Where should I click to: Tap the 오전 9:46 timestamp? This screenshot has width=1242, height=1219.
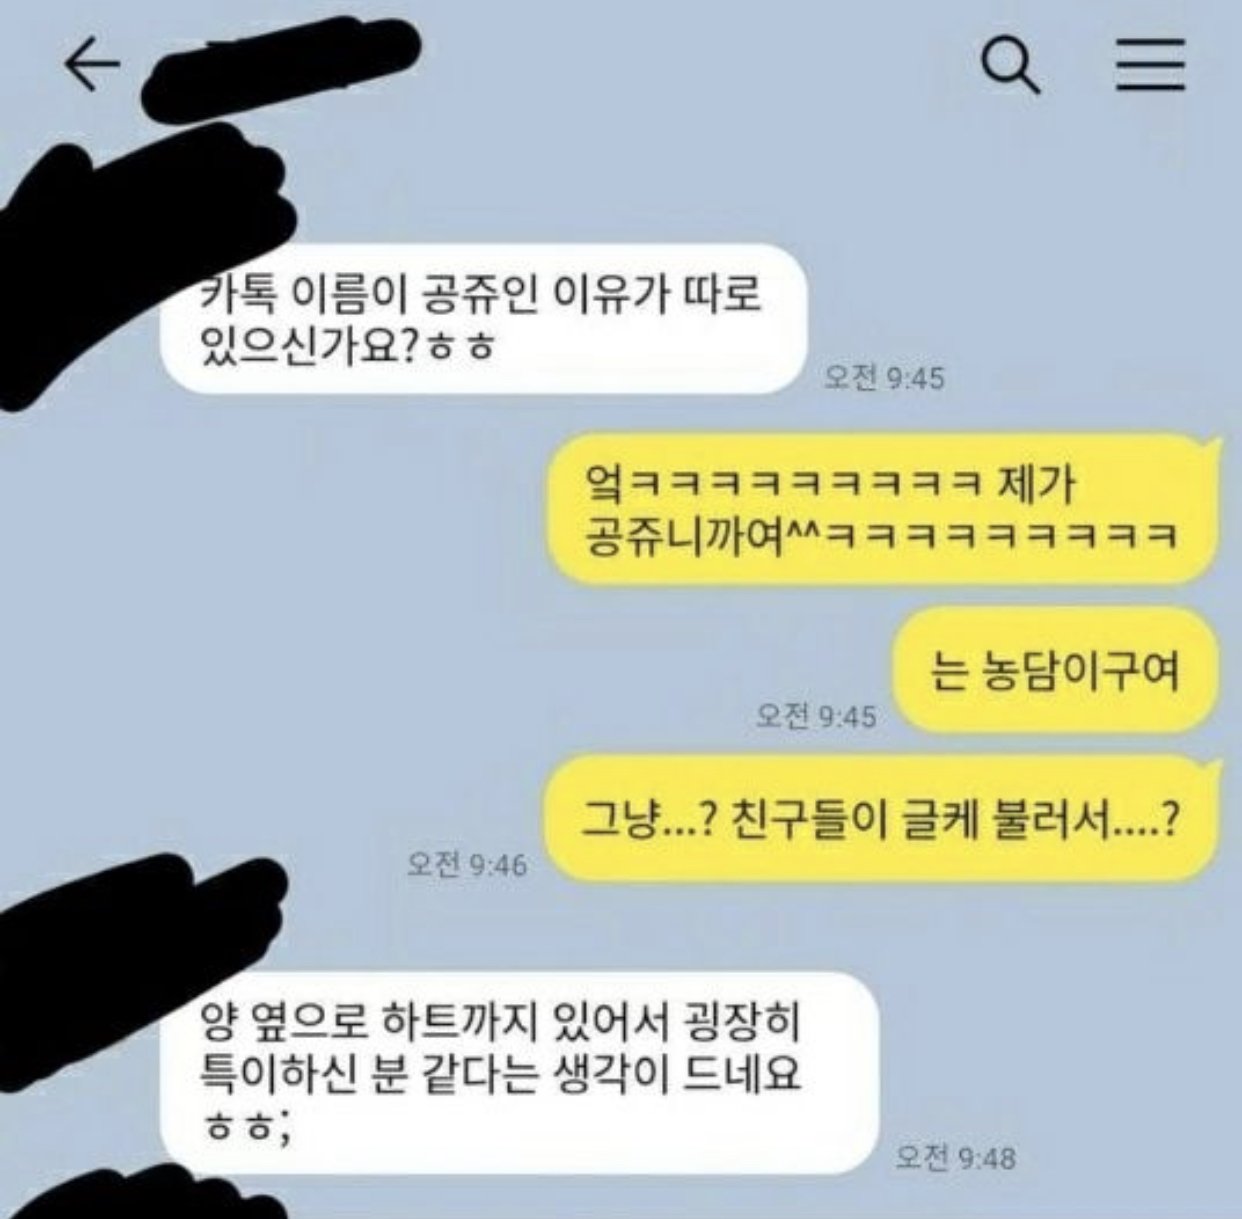coord(466,863)
